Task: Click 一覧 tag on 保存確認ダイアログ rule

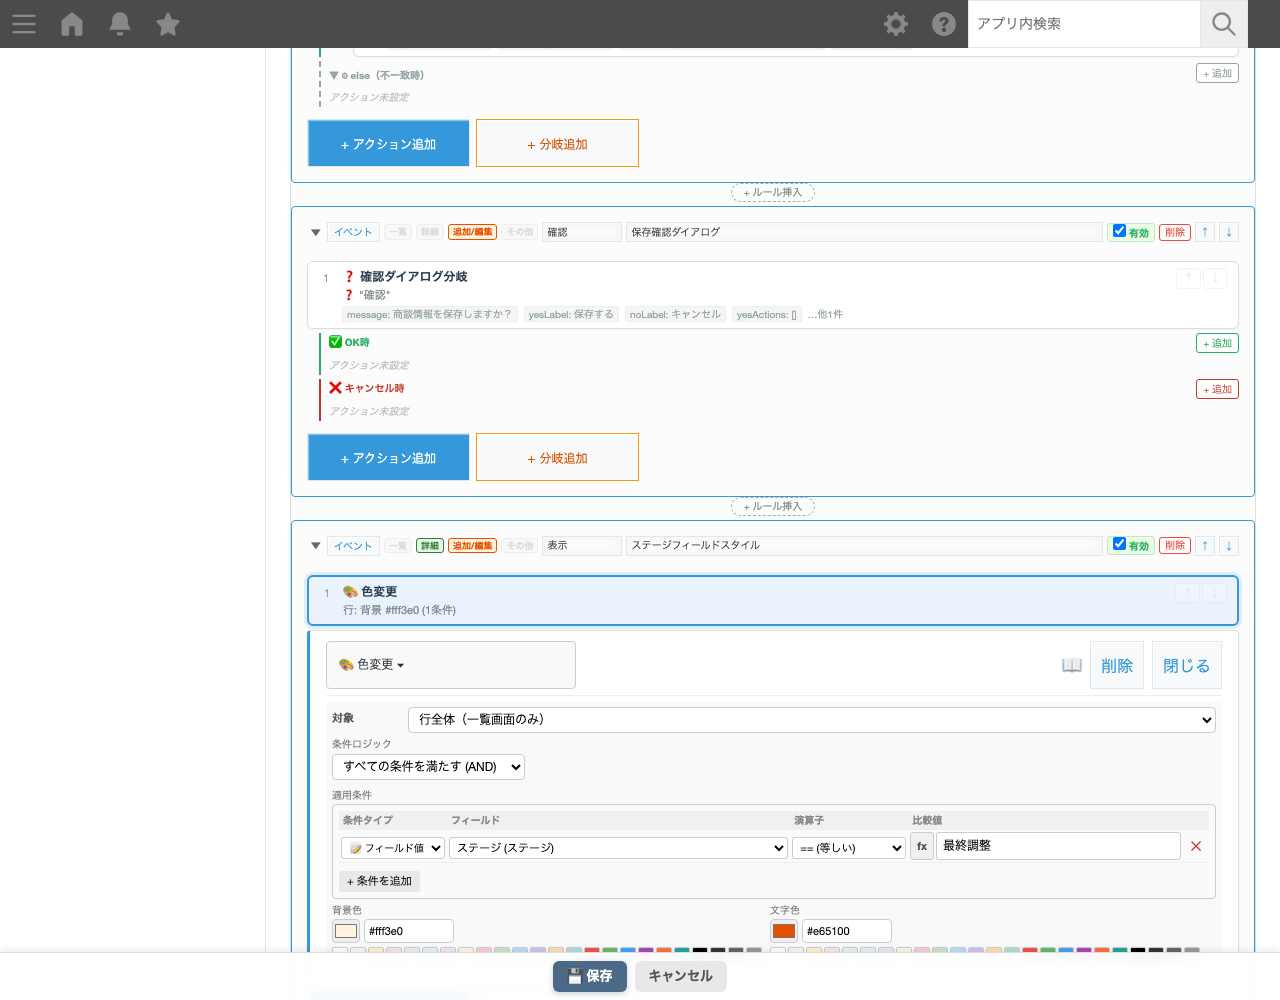Action: [x=398, y=232]
